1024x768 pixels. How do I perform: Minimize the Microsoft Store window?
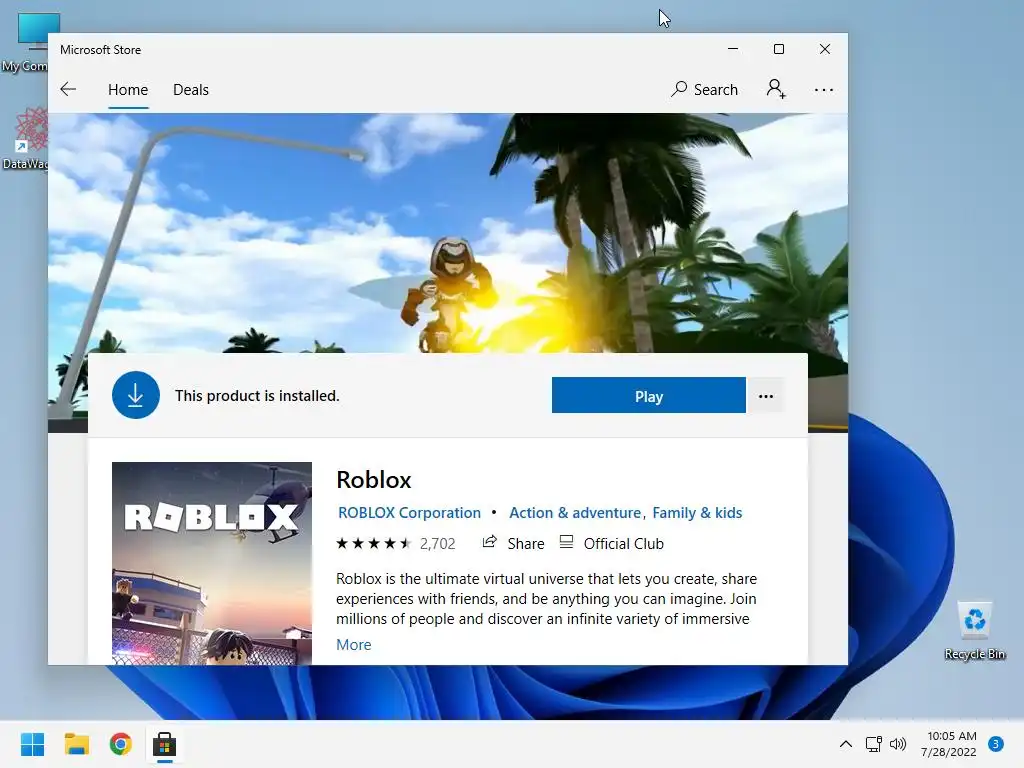point(733,49)
